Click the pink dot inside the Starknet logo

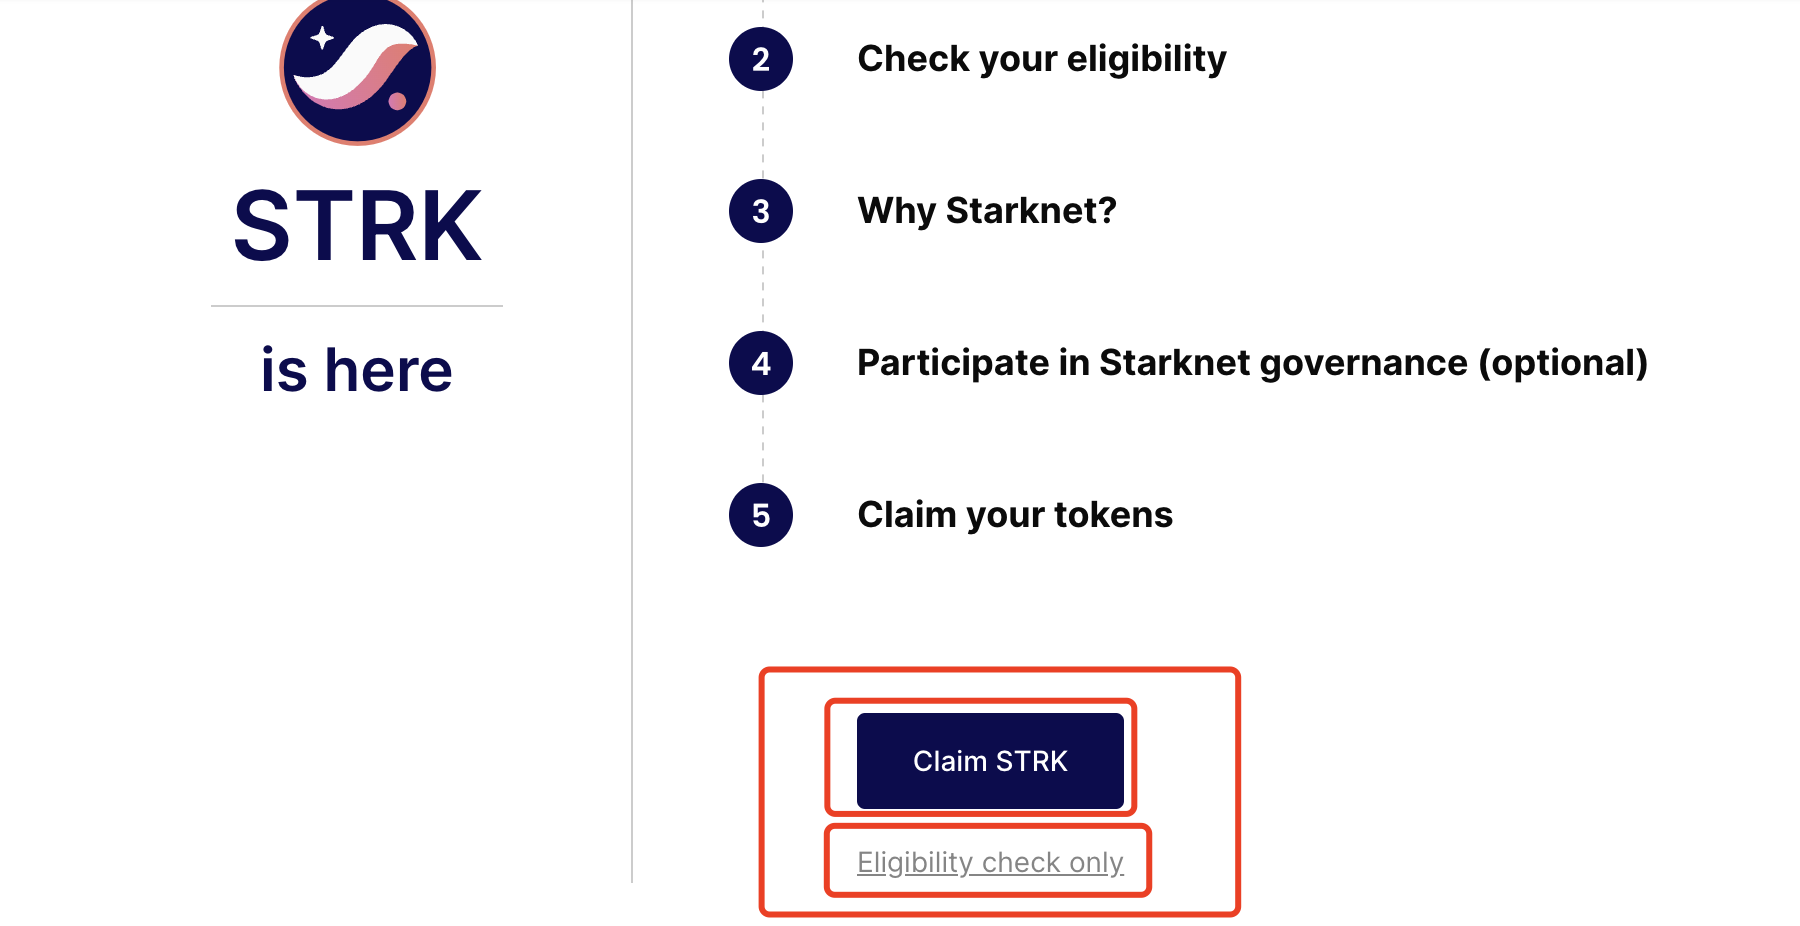tap(397, 101)
